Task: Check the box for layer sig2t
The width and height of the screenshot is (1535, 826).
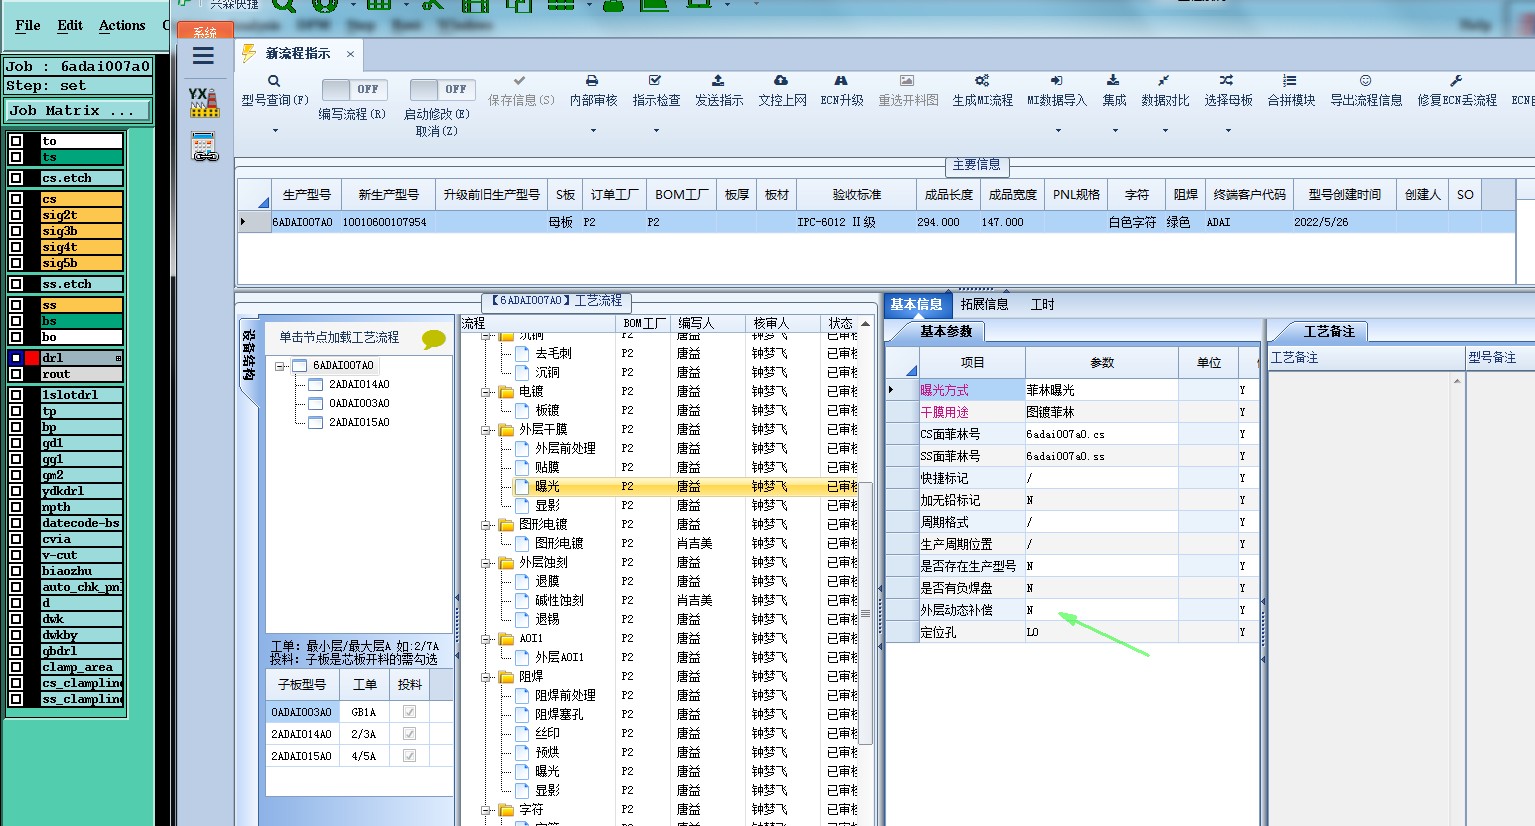Action: point(16,215)
